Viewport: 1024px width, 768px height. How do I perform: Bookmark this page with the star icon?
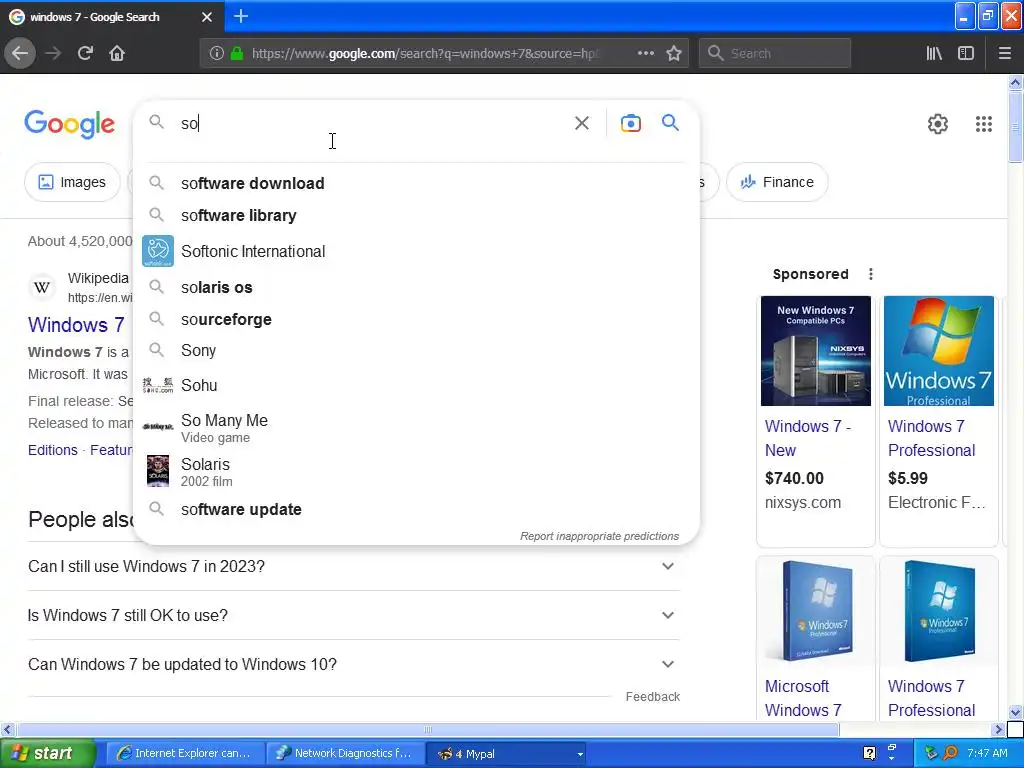674,53
